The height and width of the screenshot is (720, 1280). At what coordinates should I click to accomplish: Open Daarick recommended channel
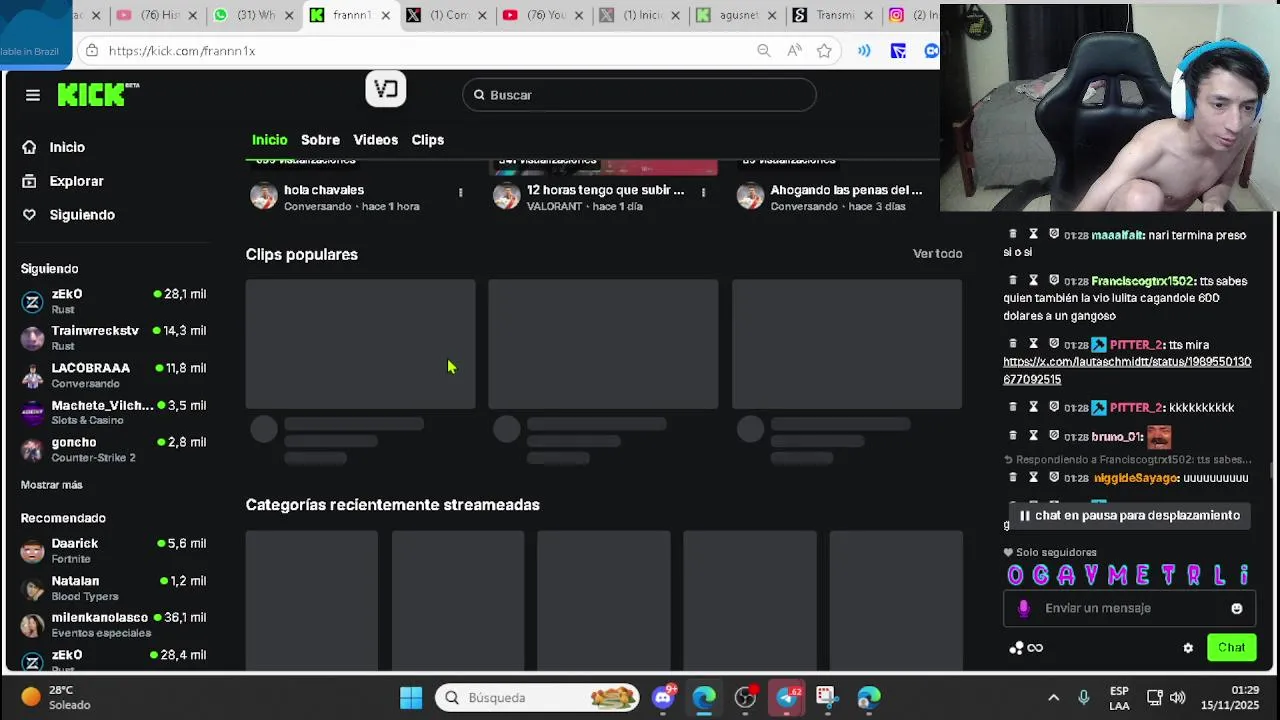(113, 551)
